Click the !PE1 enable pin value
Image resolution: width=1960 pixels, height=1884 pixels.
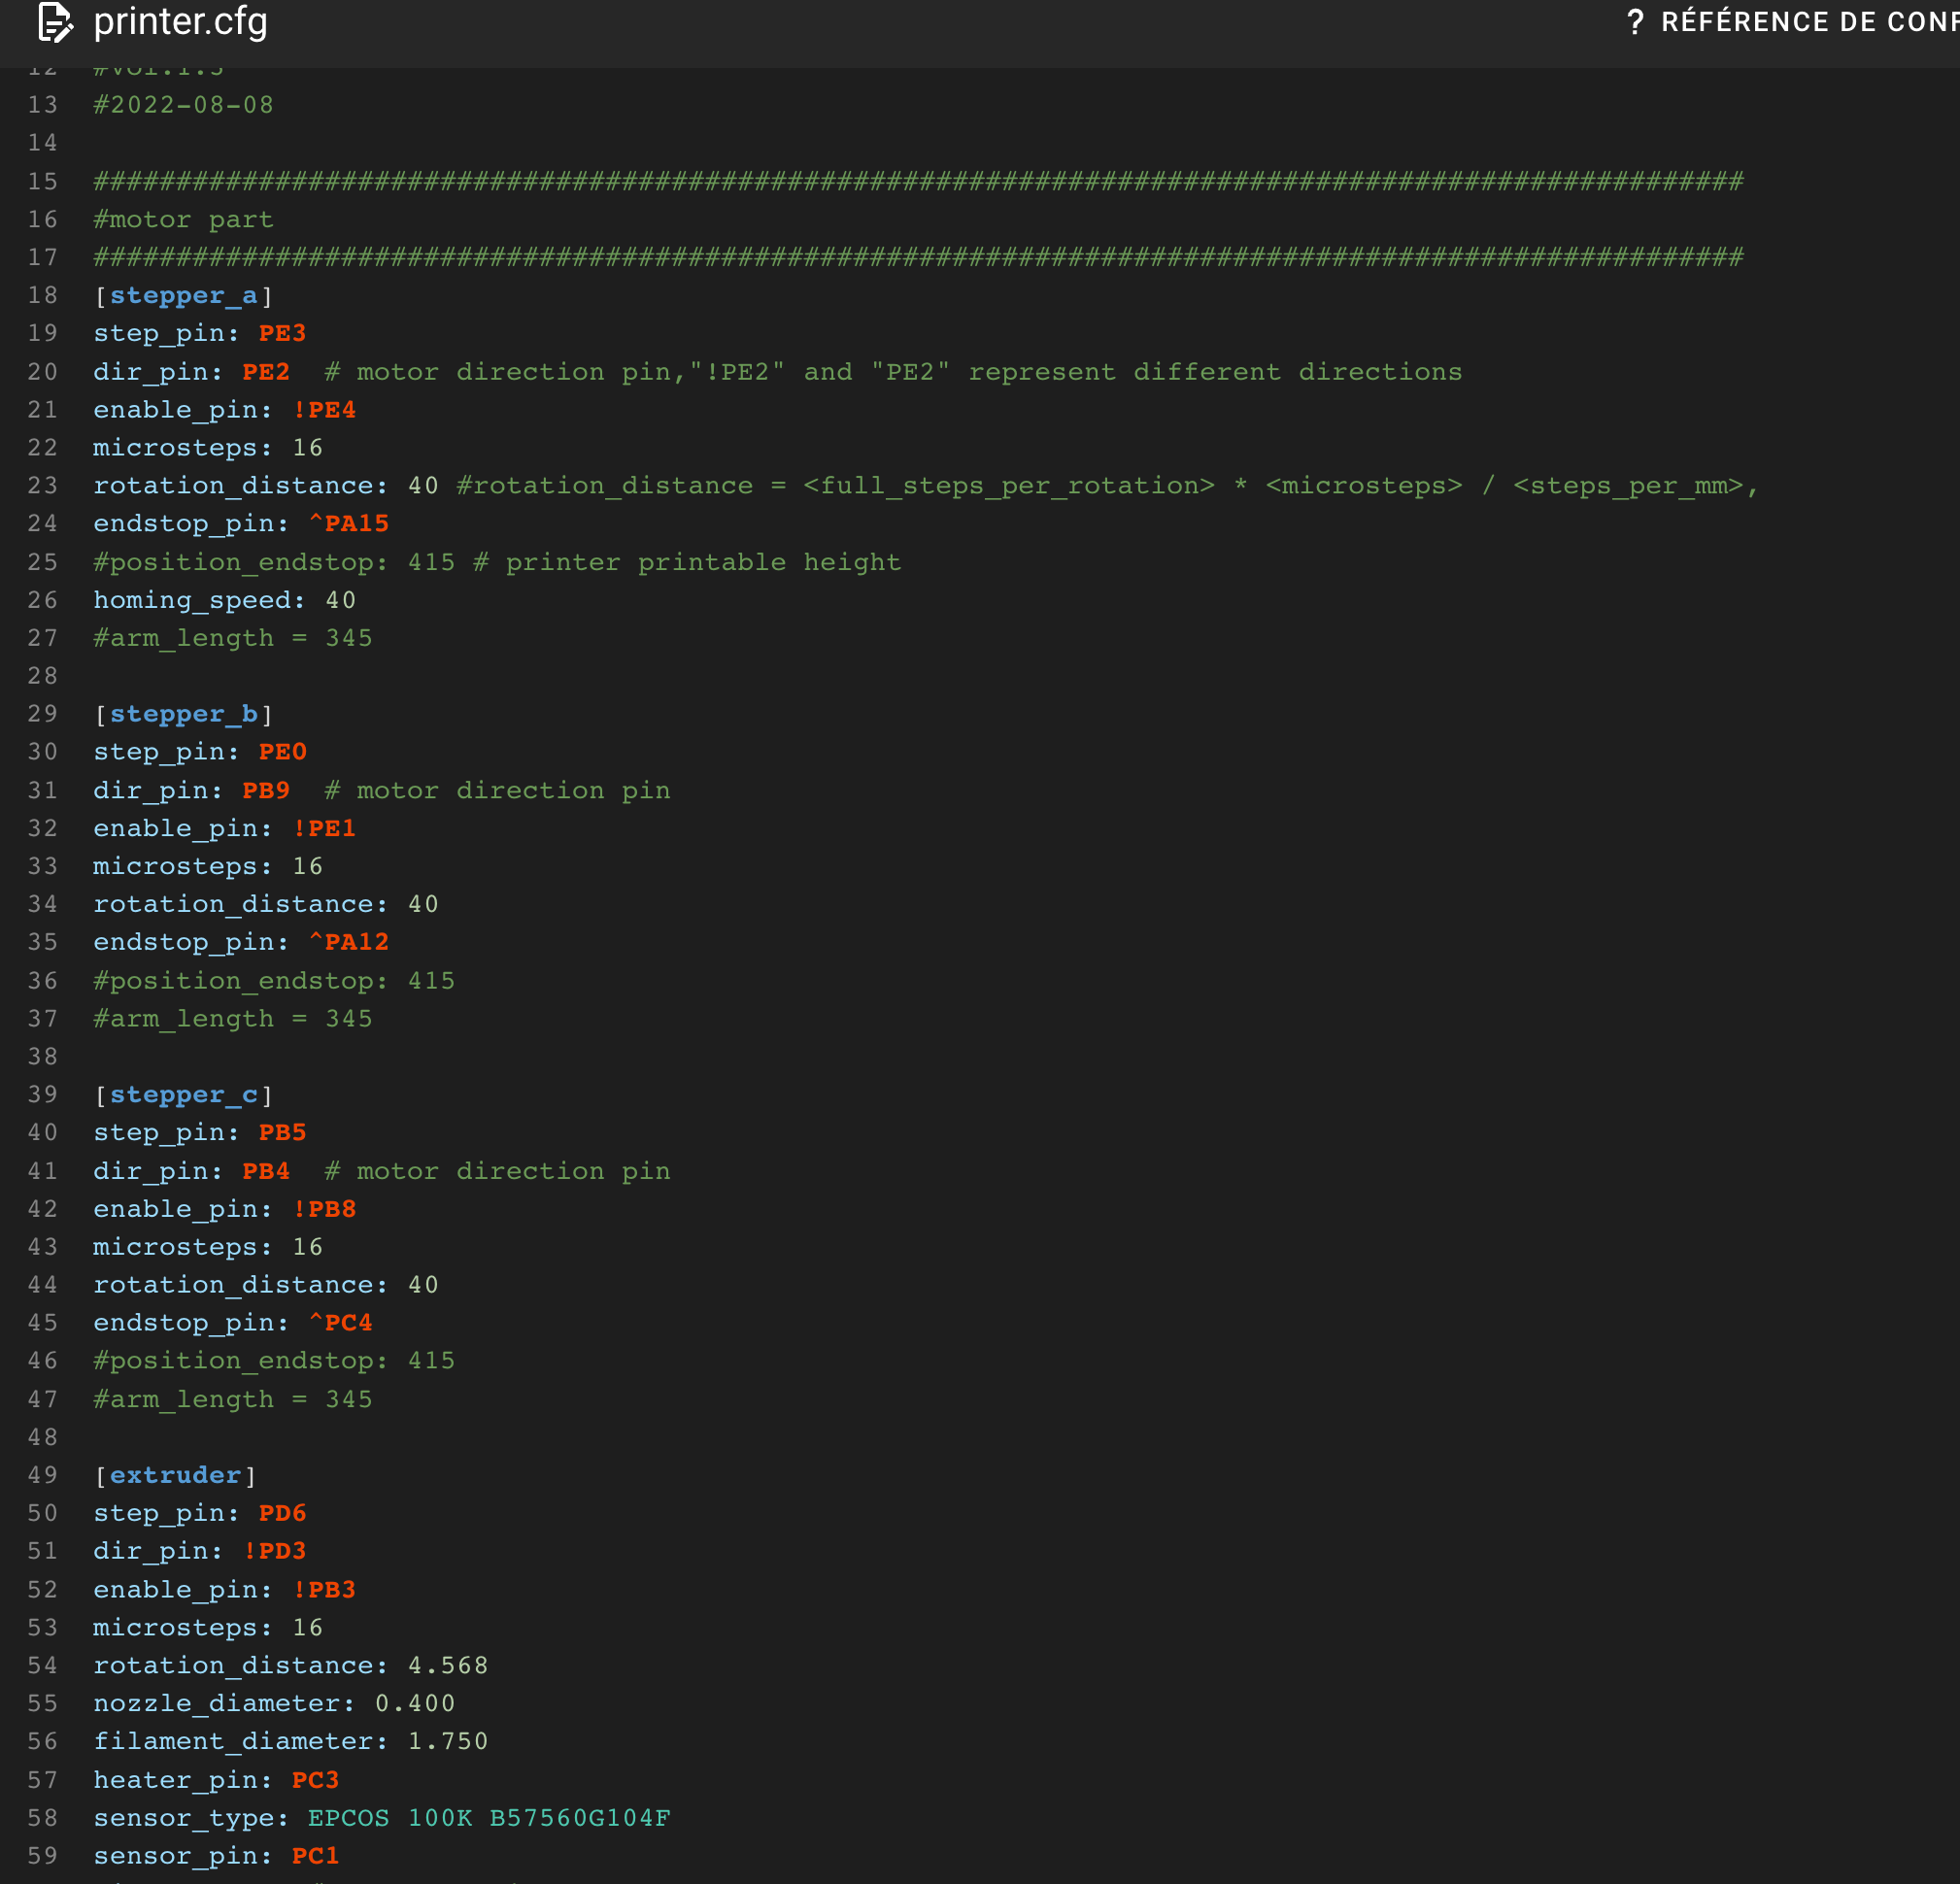pyautogui.click(x=324, y=828)
